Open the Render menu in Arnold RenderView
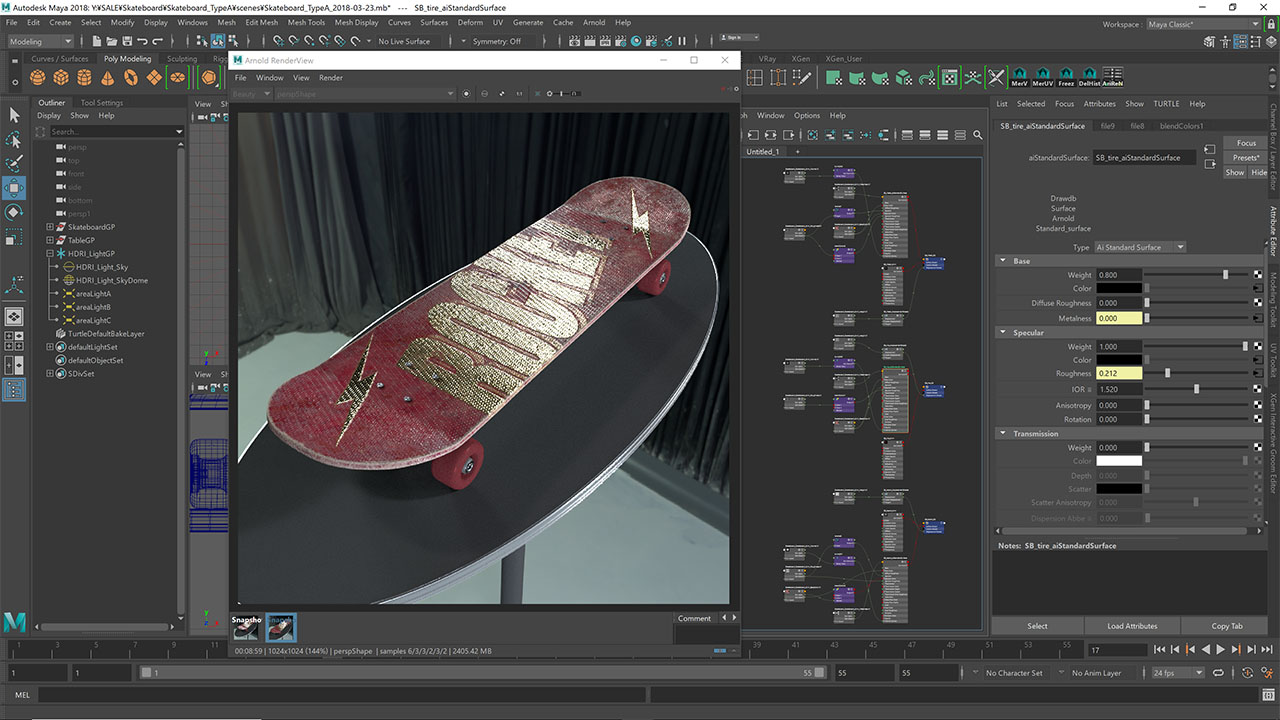This screenshot has height=720, width=1280. [x=331, y=78]
